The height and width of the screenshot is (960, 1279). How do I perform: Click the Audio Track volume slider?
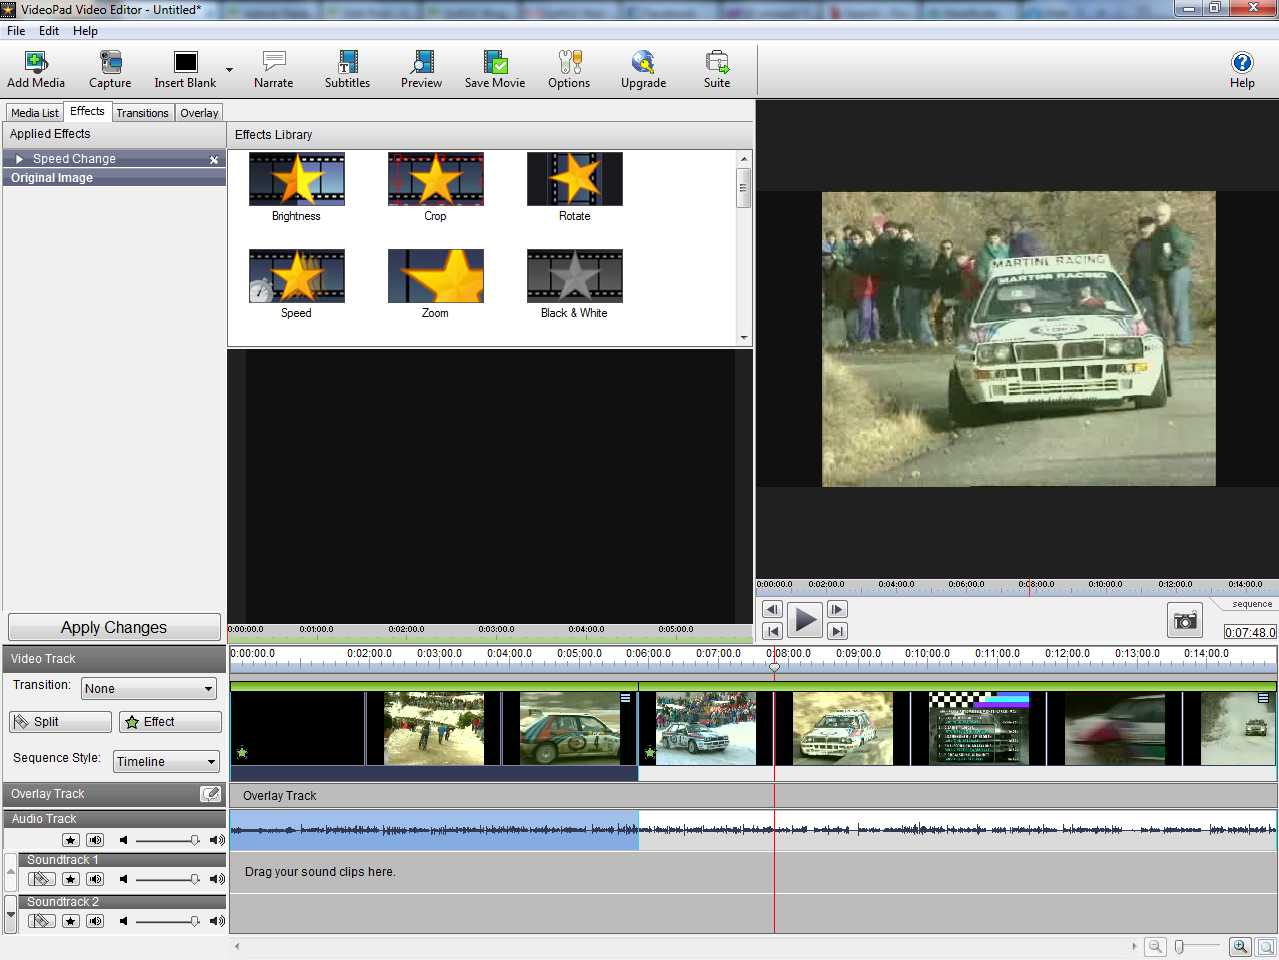click(167, 840)
